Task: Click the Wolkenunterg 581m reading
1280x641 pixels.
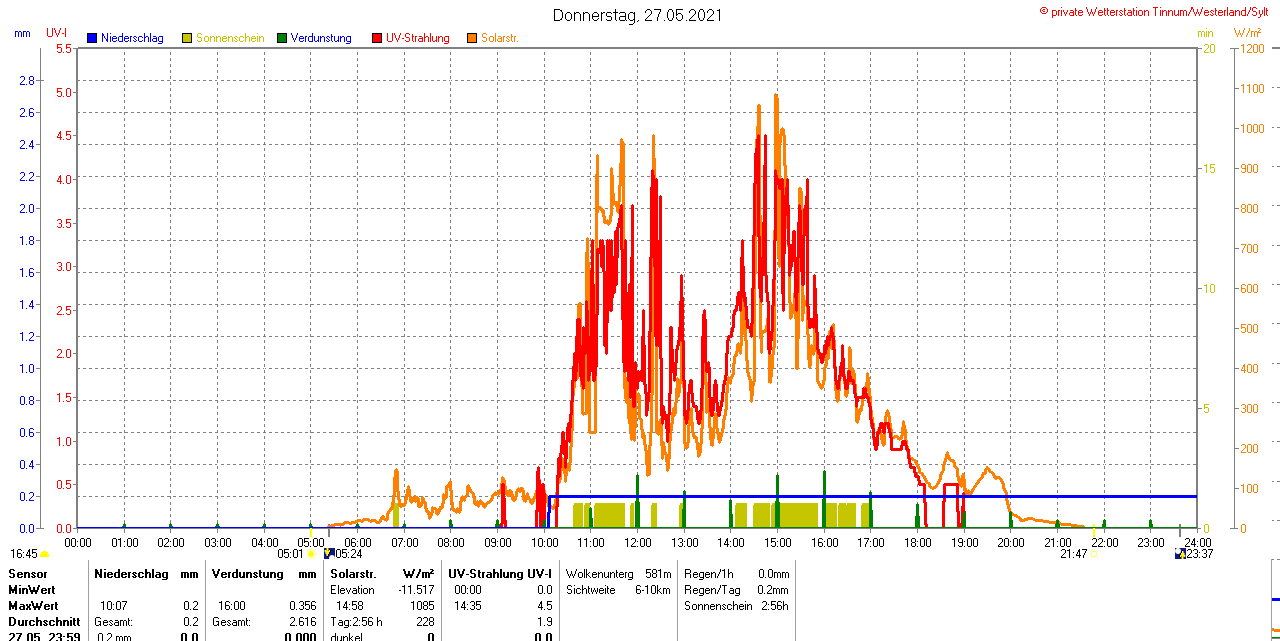Action: [618, 574]
